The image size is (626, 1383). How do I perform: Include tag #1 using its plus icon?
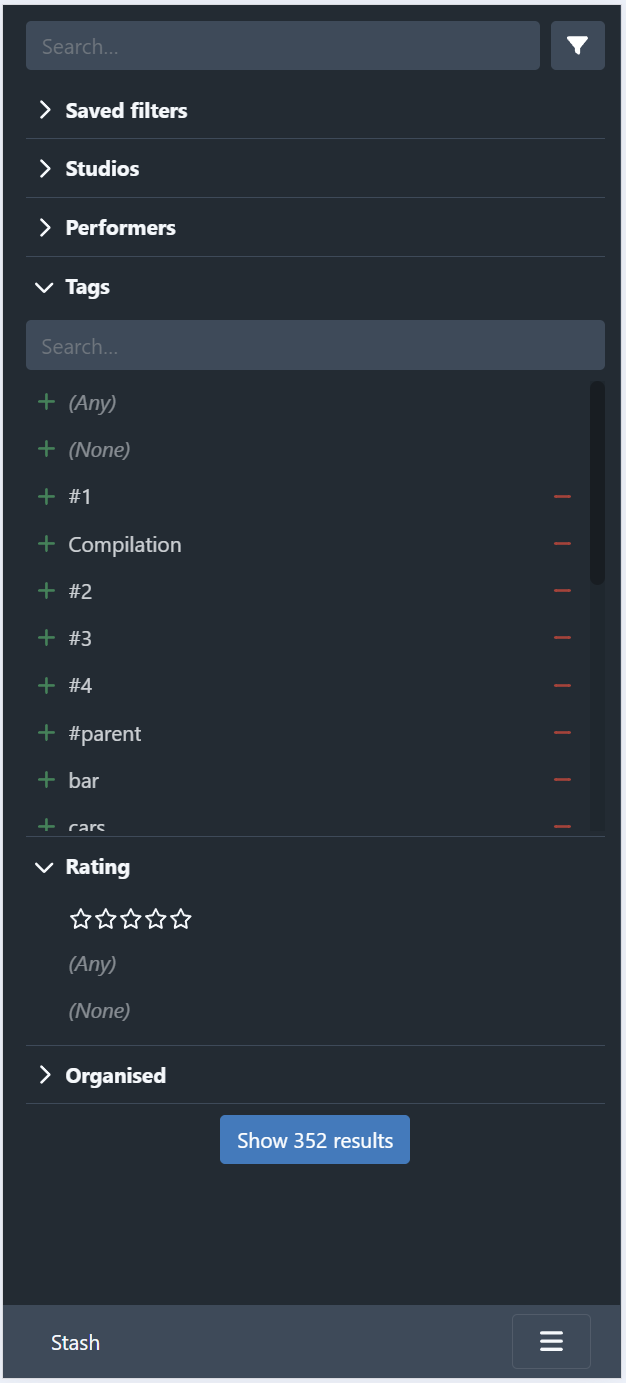pos(46,496)
